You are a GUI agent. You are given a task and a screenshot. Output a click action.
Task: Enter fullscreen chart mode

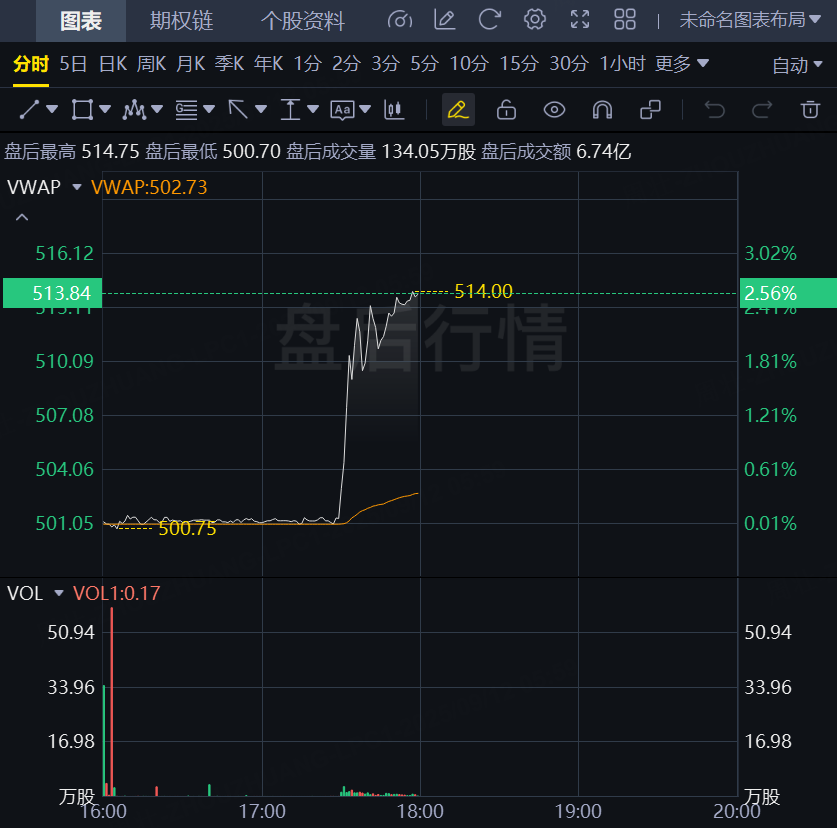(580, 19)
